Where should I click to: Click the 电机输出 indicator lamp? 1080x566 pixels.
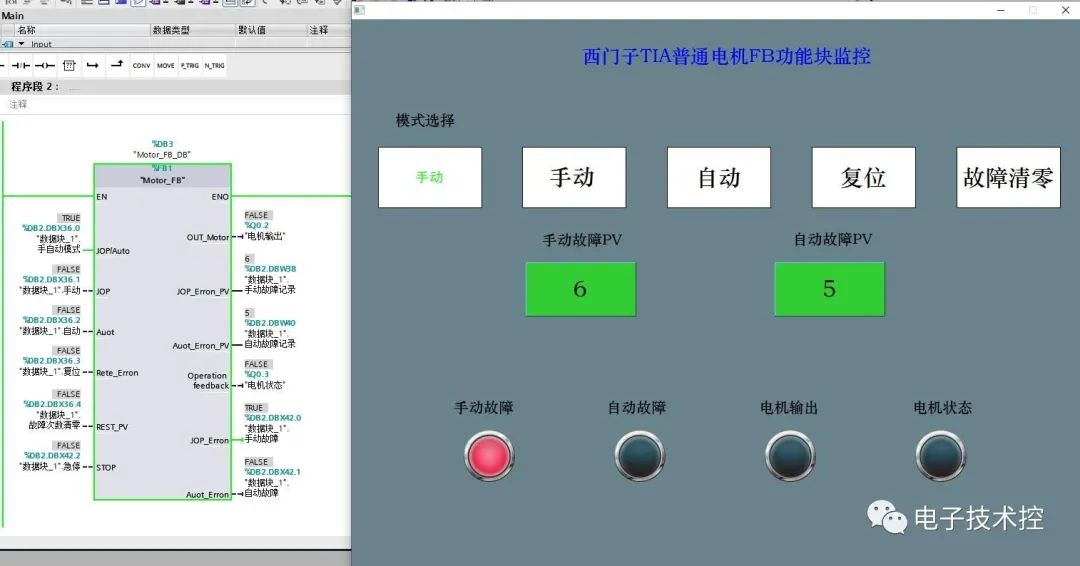[x=790, y=456]
